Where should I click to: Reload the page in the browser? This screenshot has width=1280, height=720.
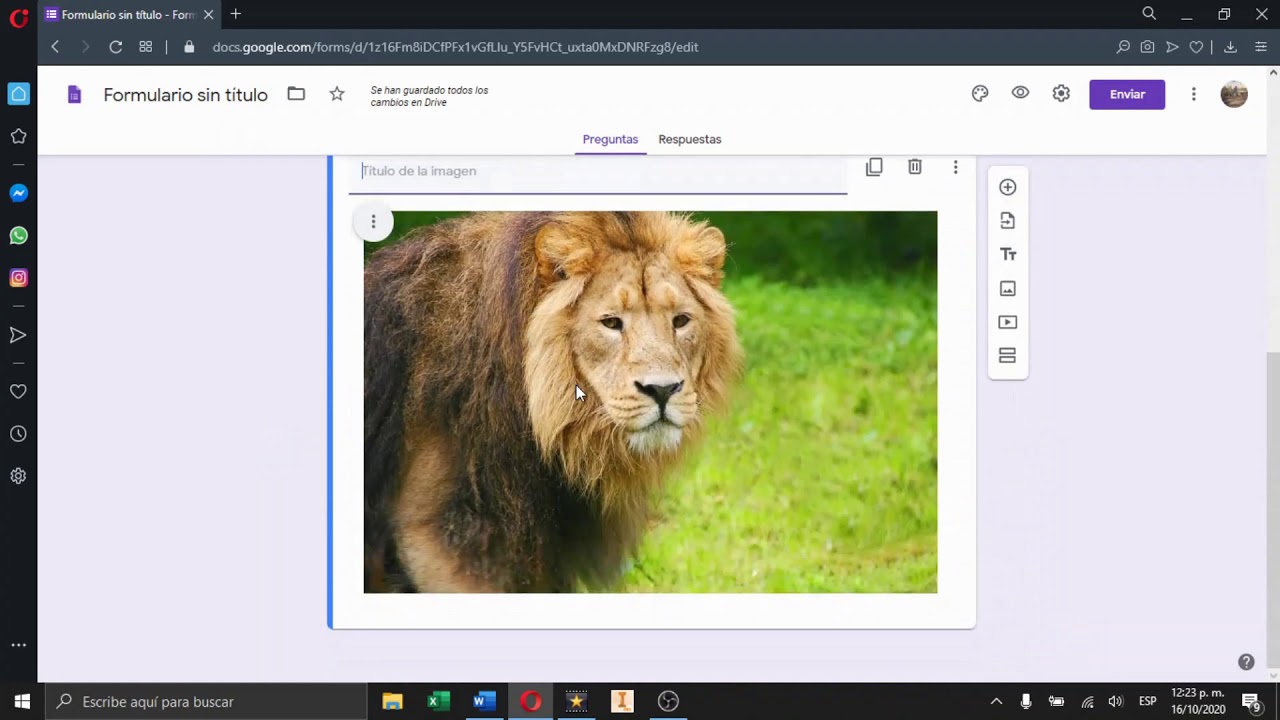click(x=116, y=47)
